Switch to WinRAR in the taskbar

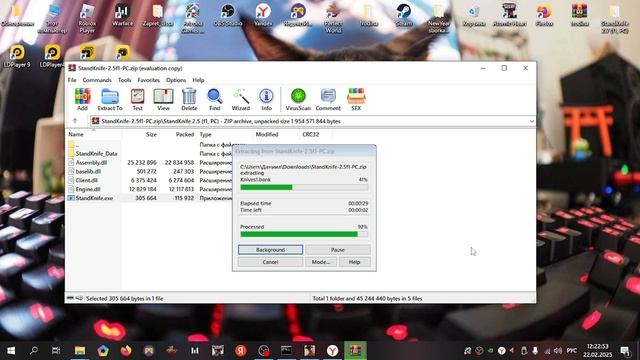tap(355, 350)
